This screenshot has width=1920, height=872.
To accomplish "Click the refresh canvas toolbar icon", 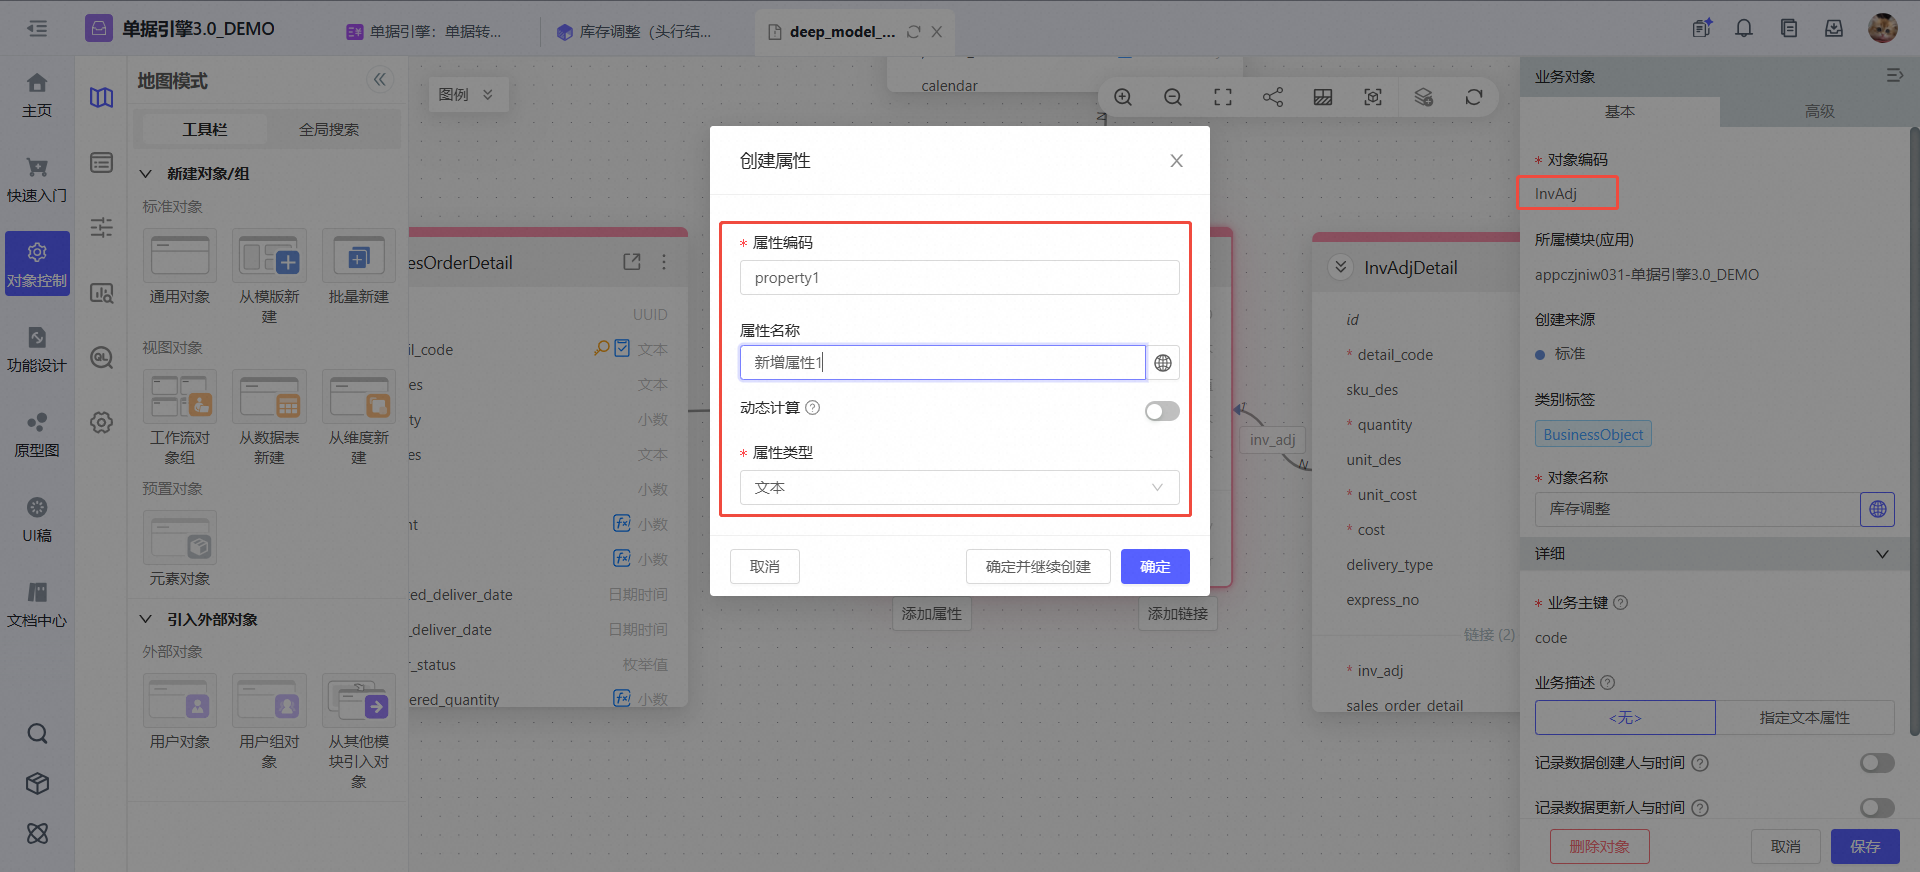I will point(1474,97).
